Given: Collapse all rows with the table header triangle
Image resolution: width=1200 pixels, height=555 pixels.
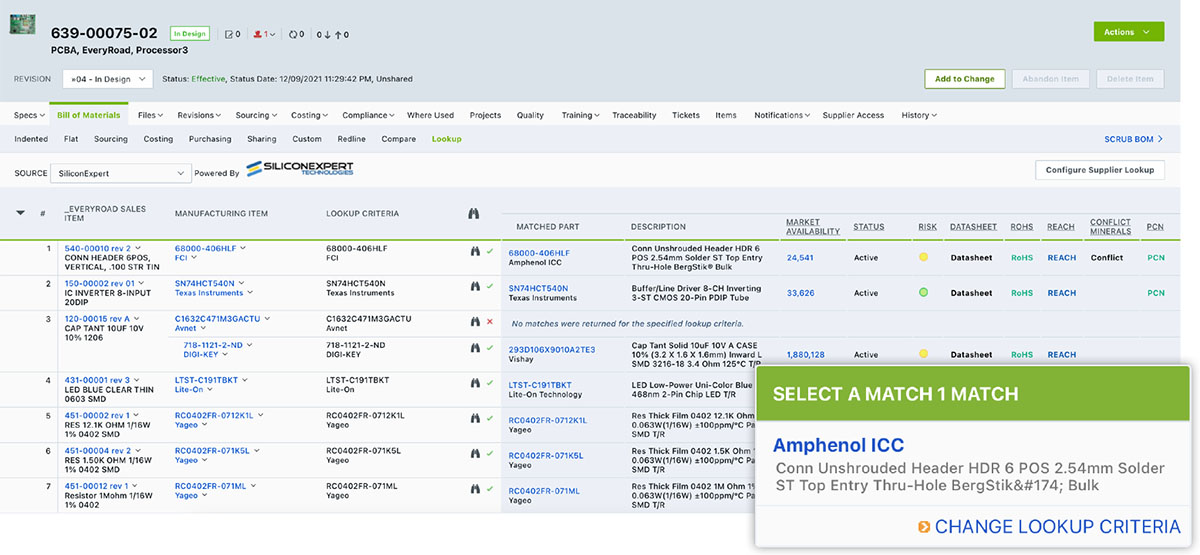Looking at the screenshot, I should point(20,213).
